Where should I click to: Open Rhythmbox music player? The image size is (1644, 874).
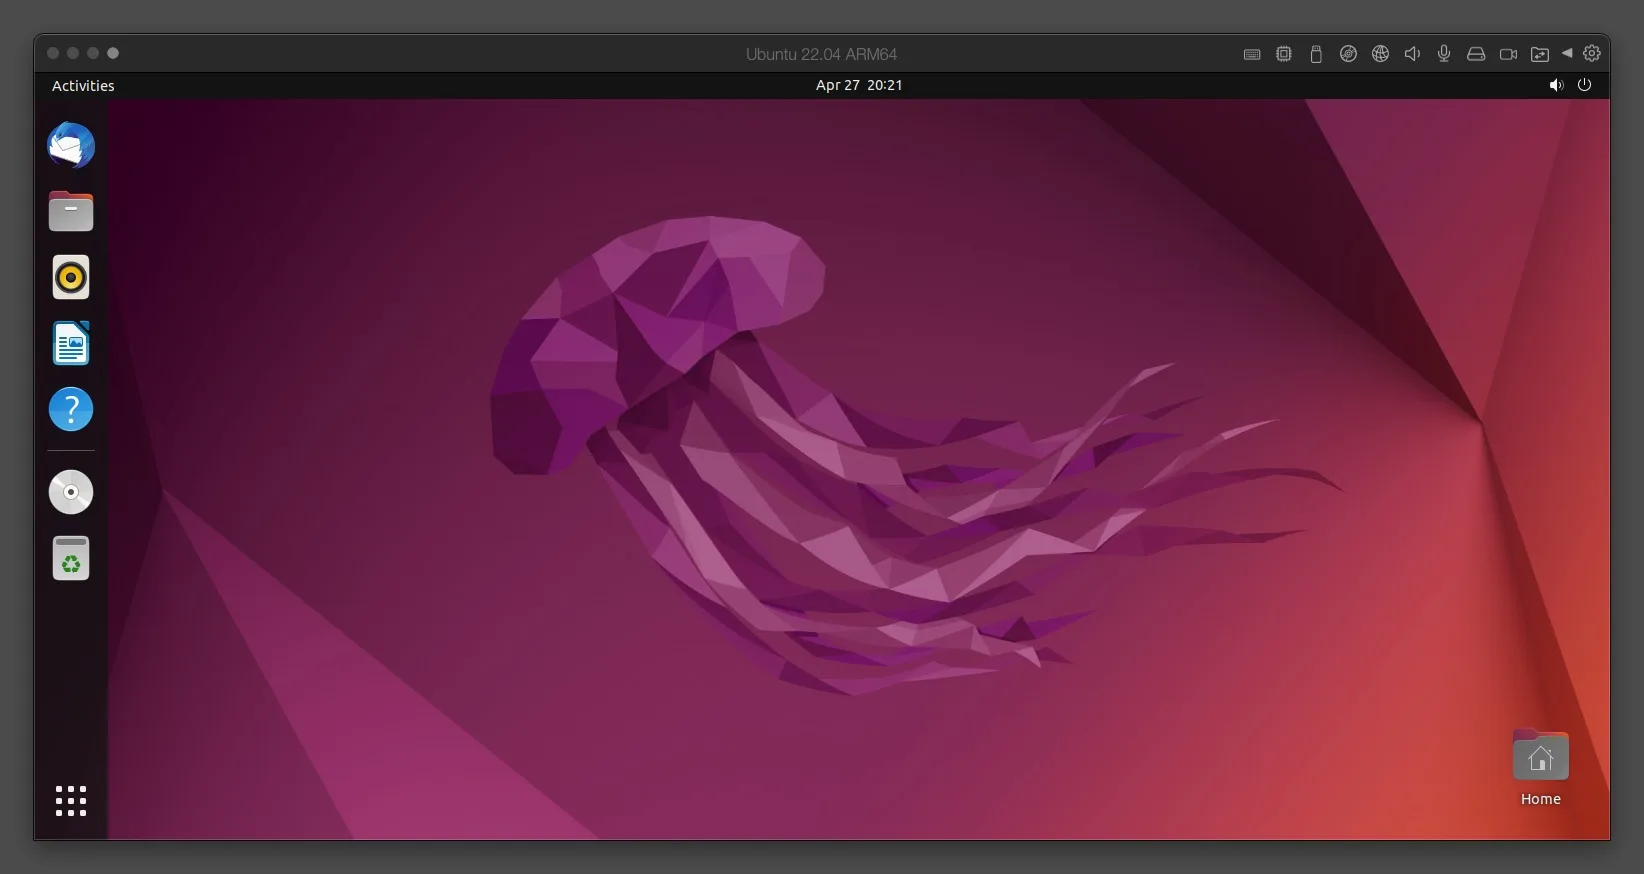click(x=71, y=277)
